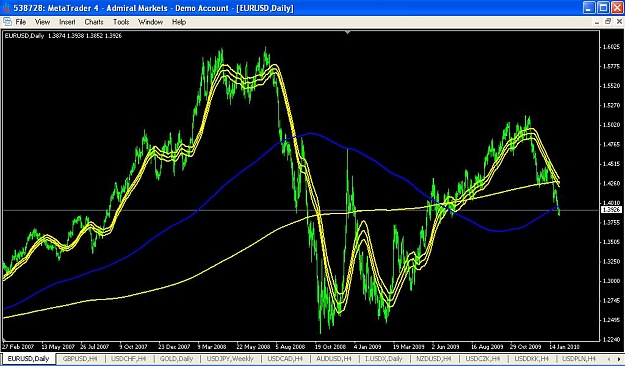Click the EURUSD,Daily OHLC header text
Viewport: 625px width, 366px height.
(x=63, y=35)
